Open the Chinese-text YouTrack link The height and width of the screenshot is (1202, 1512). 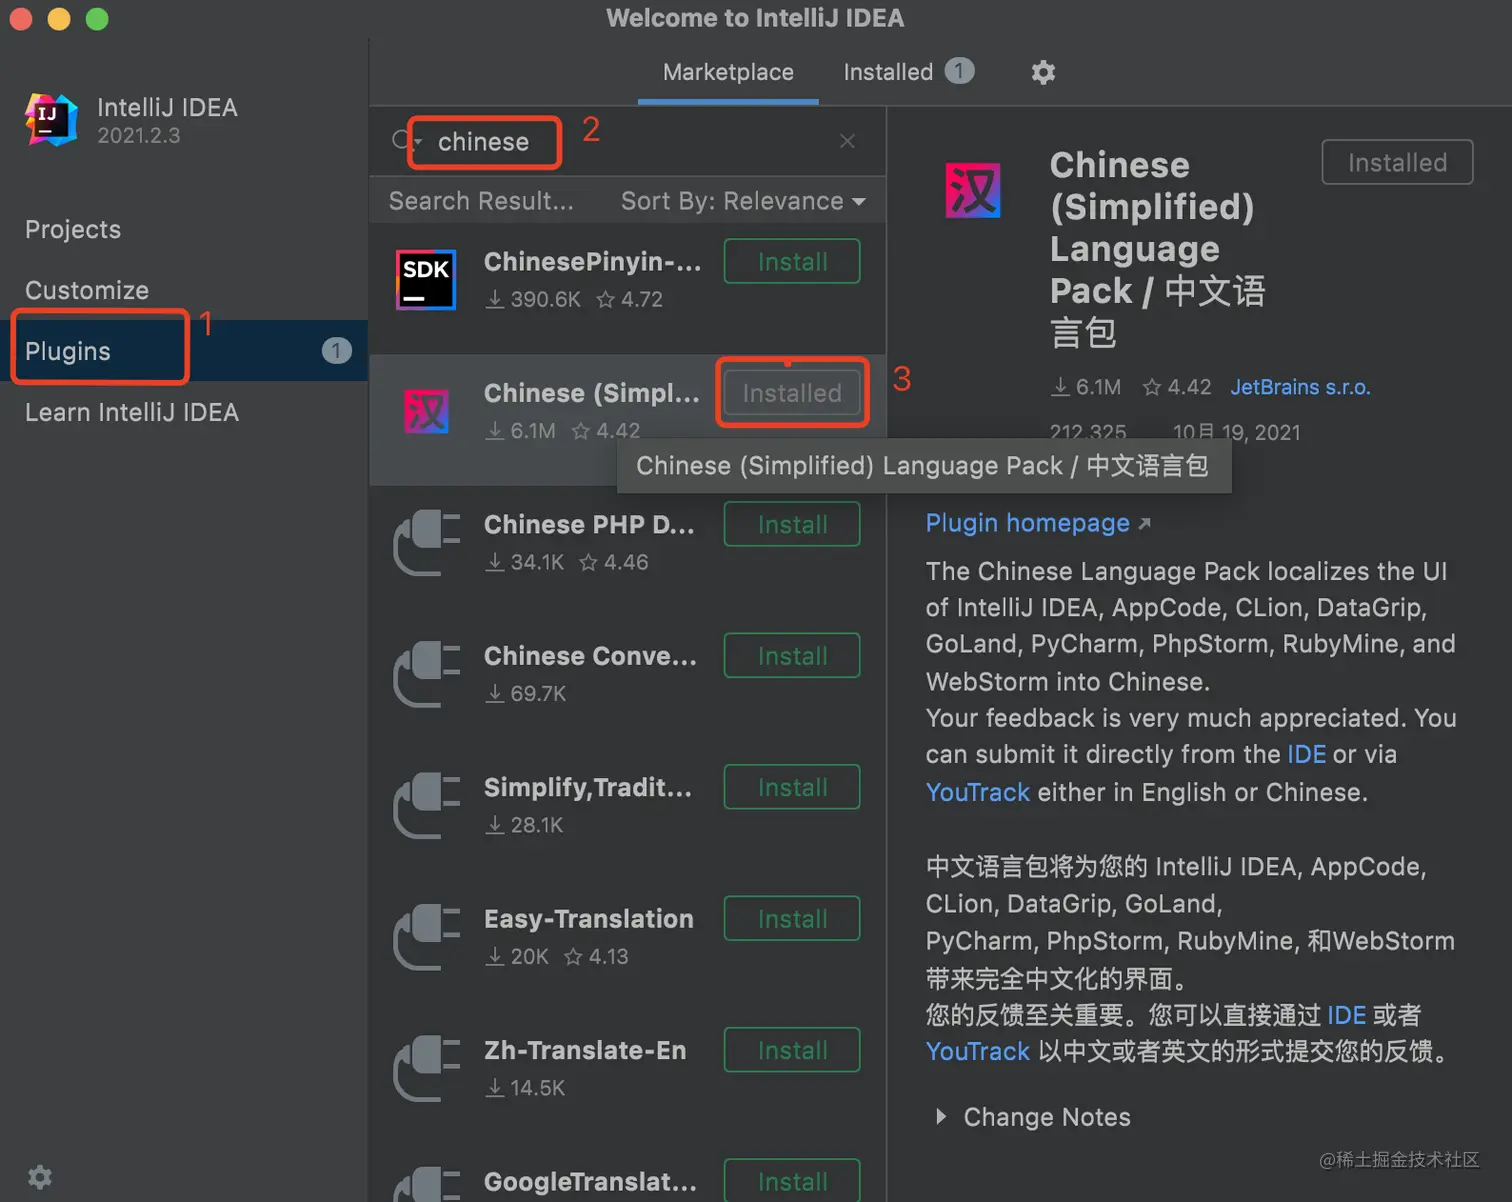[977, 1051]
